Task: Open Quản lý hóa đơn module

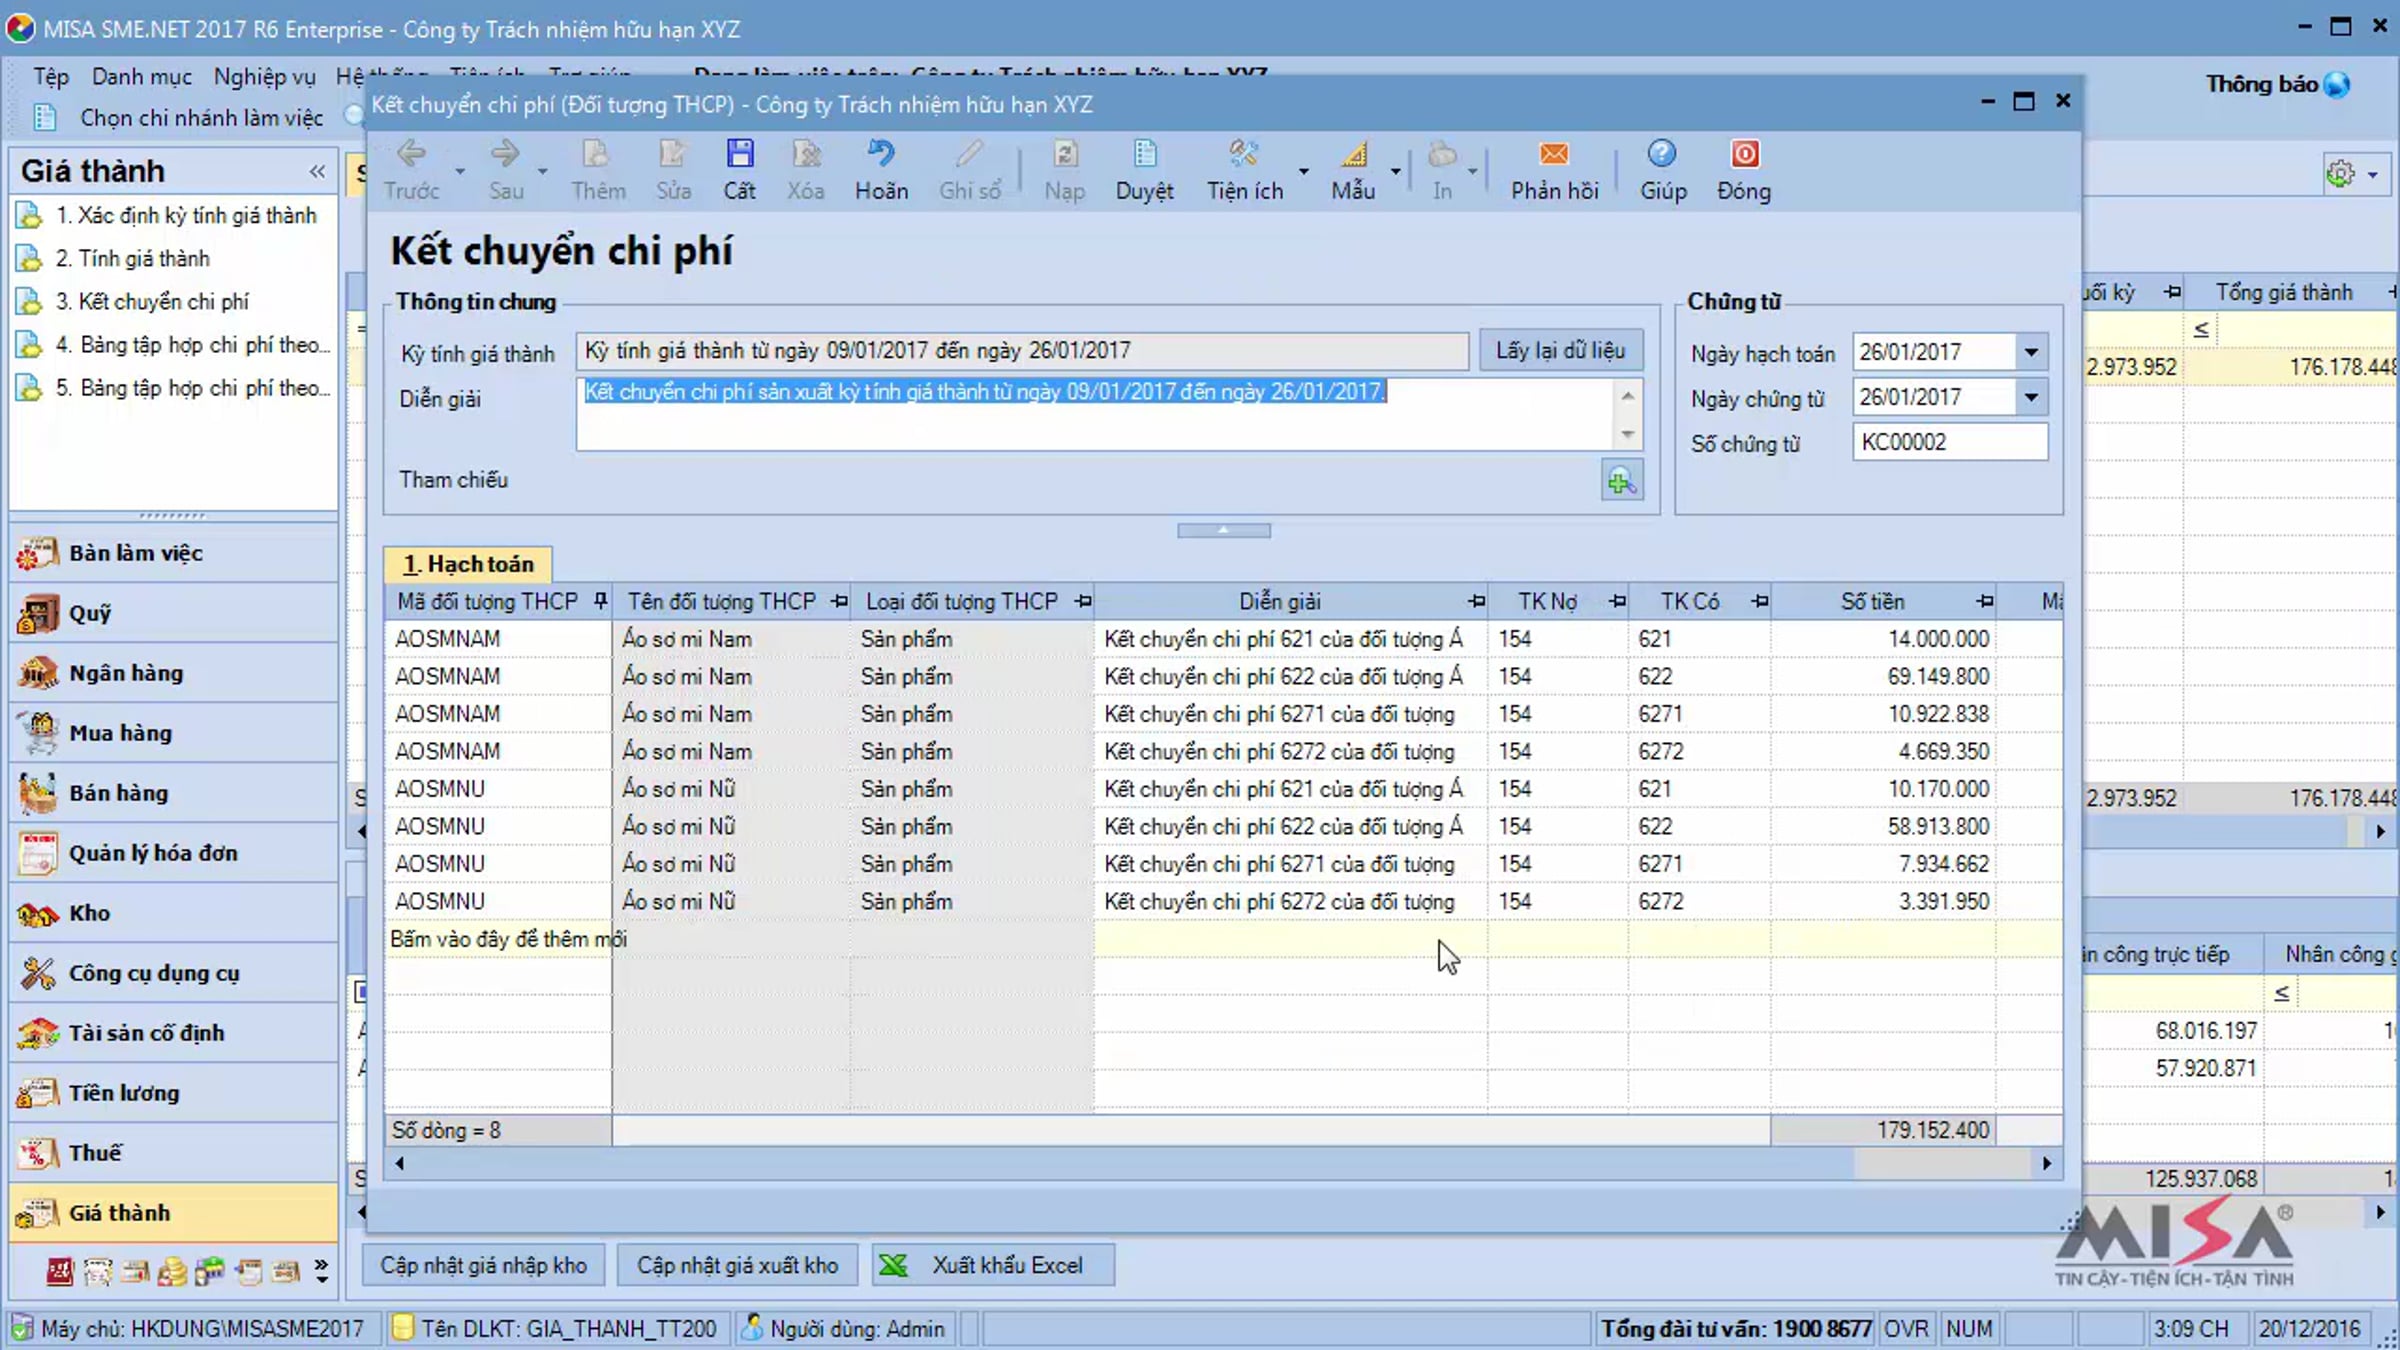Action: click(174, 853)
